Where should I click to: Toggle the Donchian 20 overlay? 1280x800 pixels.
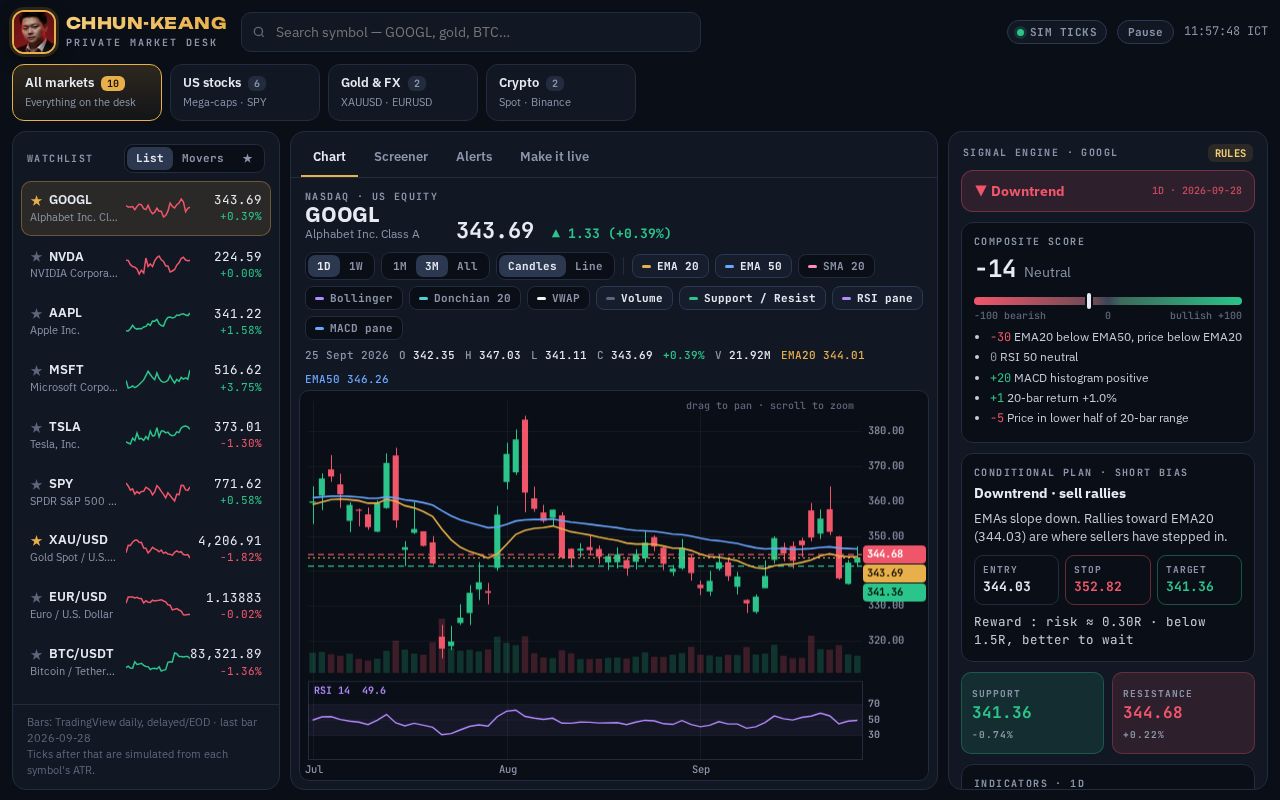tap(465, 298)
